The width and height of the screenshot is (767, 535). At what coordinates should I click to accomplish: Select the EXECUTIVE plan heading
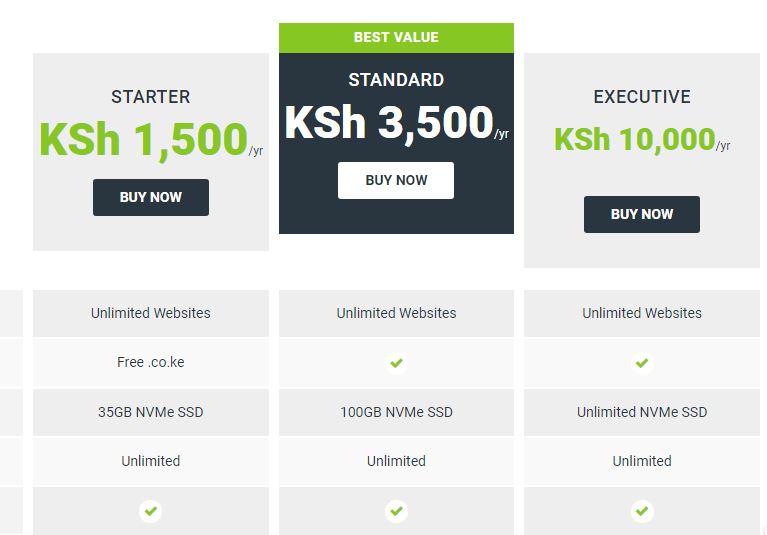tap(642, 97)
